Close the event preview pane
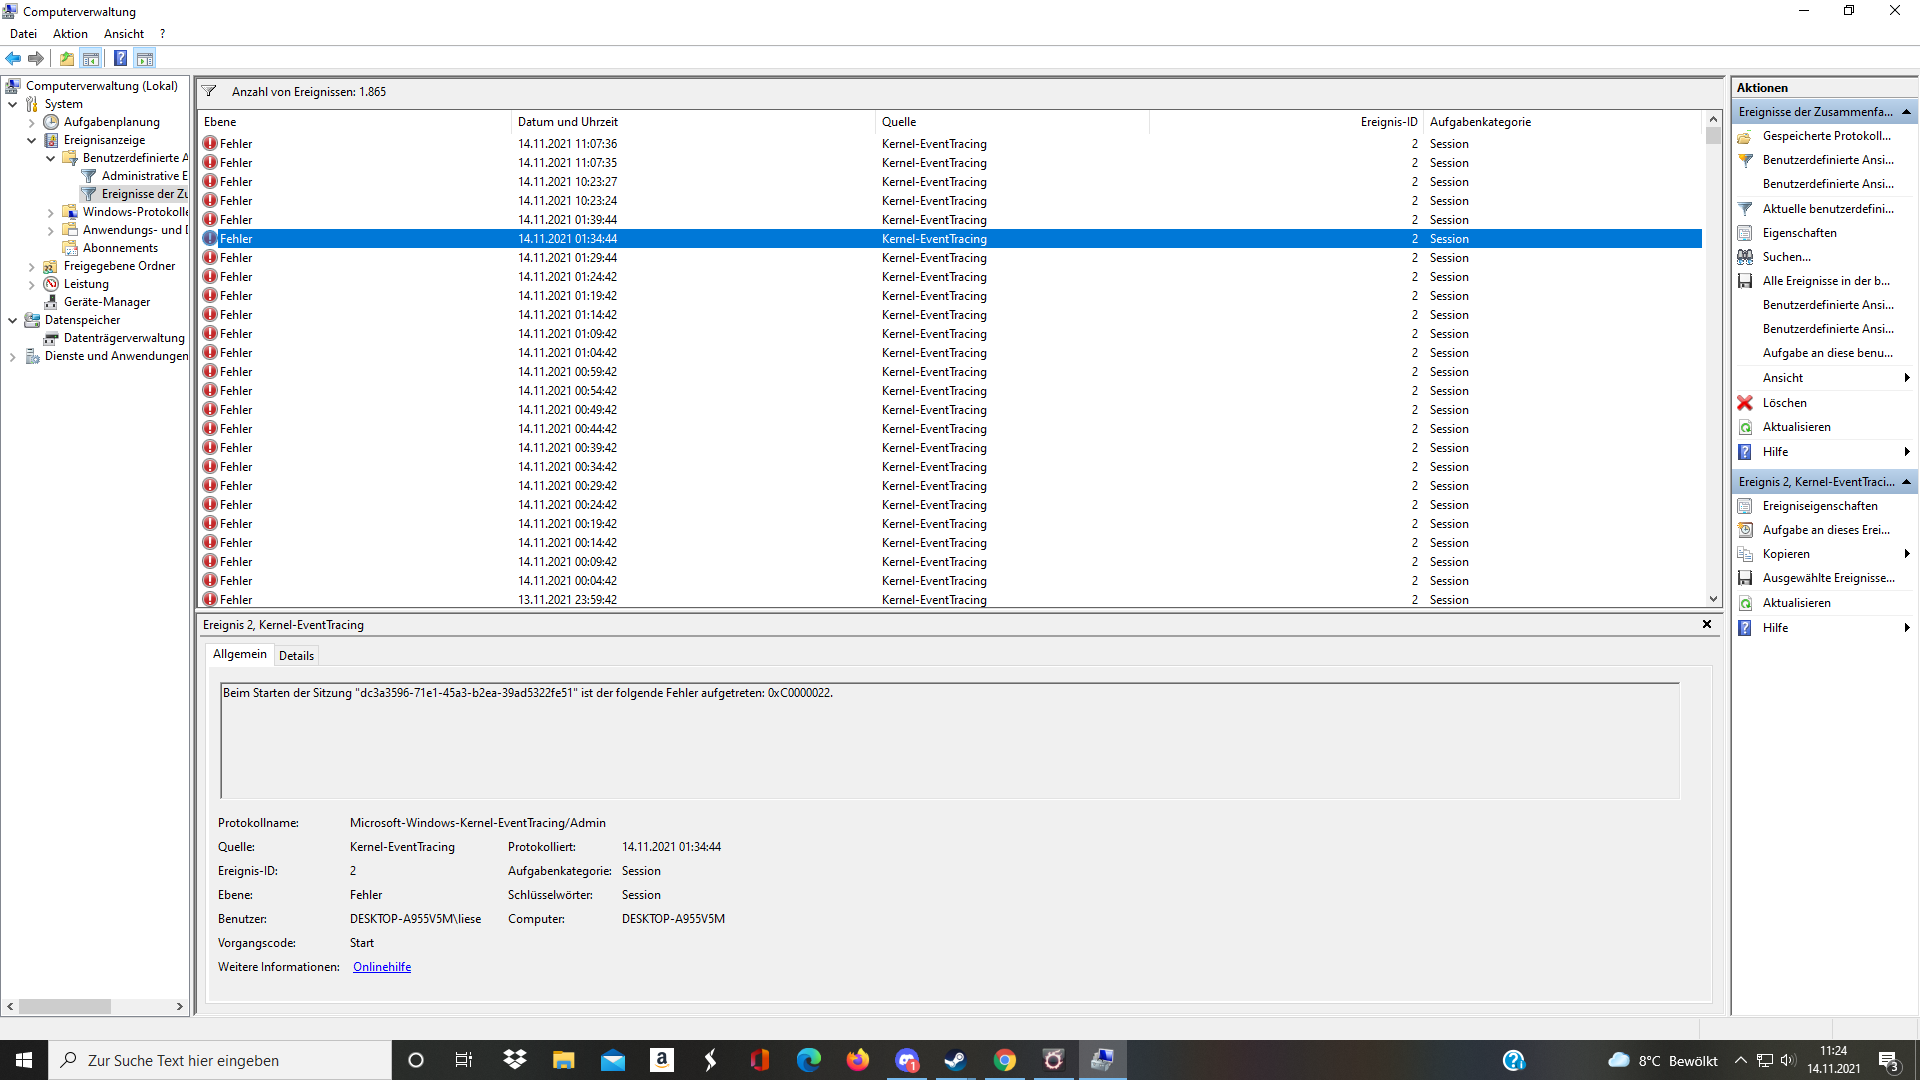Viewport: 1920px width, 1080px height. pos(1707,624)
